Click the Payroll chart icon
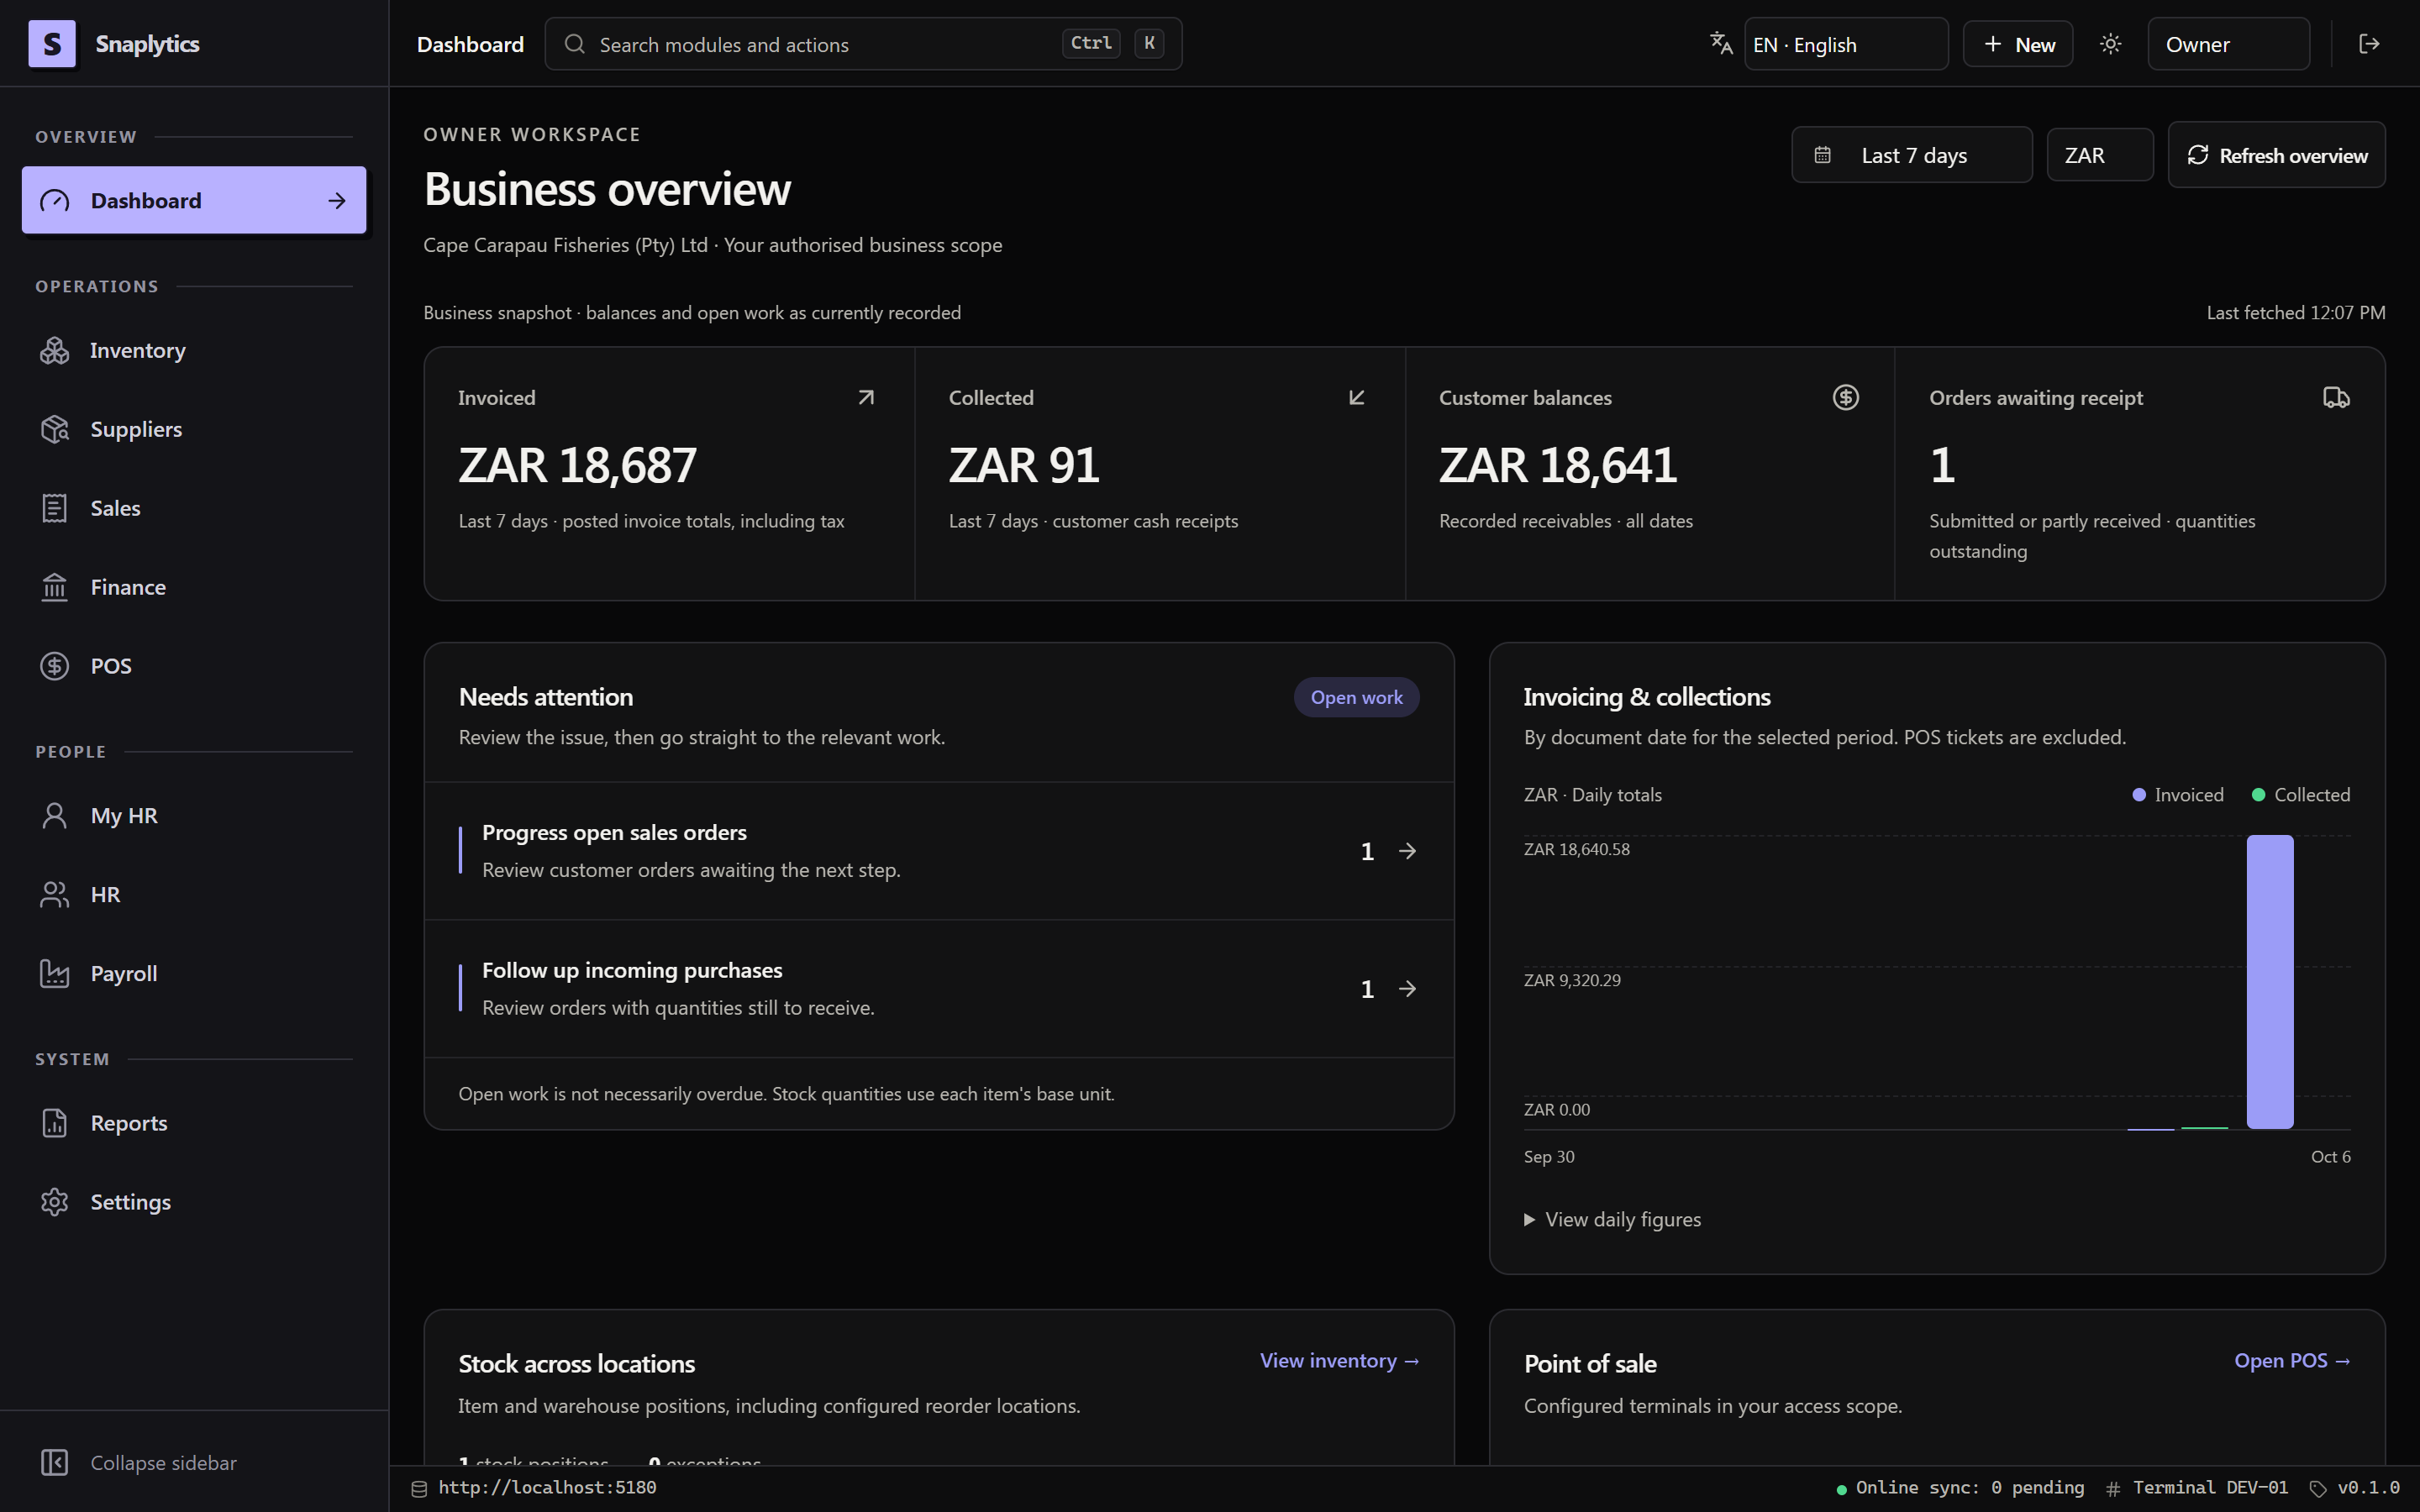The height and width of the screenshot is (1512, 2420). pyautogui.click(x=54, y=974)
